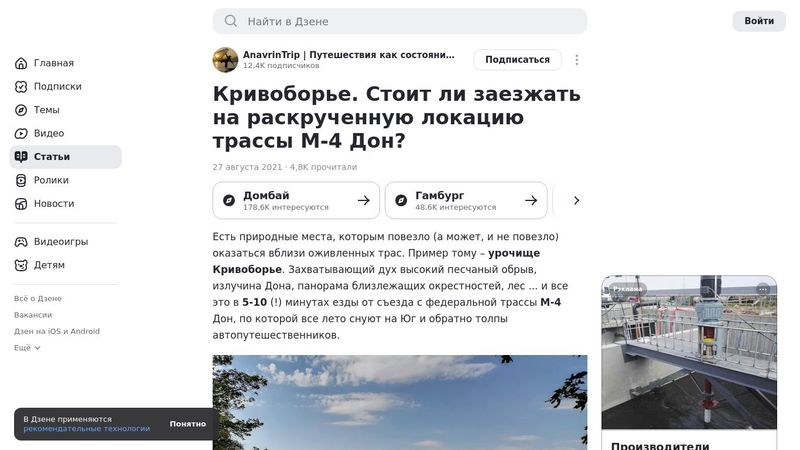Open the Подписки subscriptions icon
Screen dimensions: 800x450
point(21,87)
